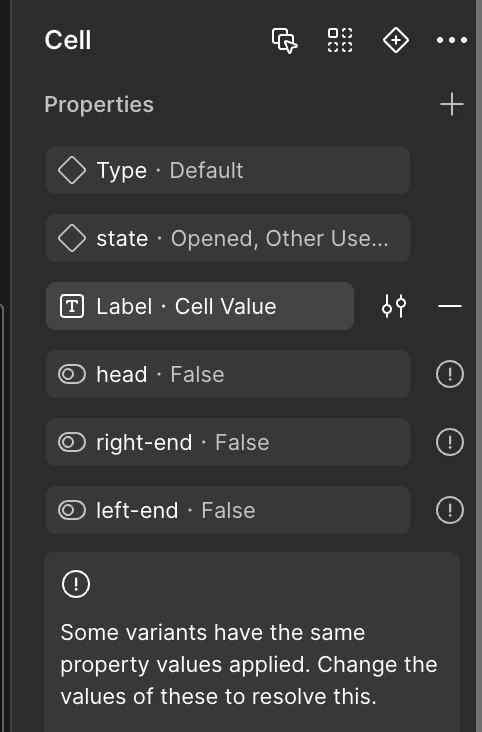Toggle the left-end boolean property

tap(228, 510)
